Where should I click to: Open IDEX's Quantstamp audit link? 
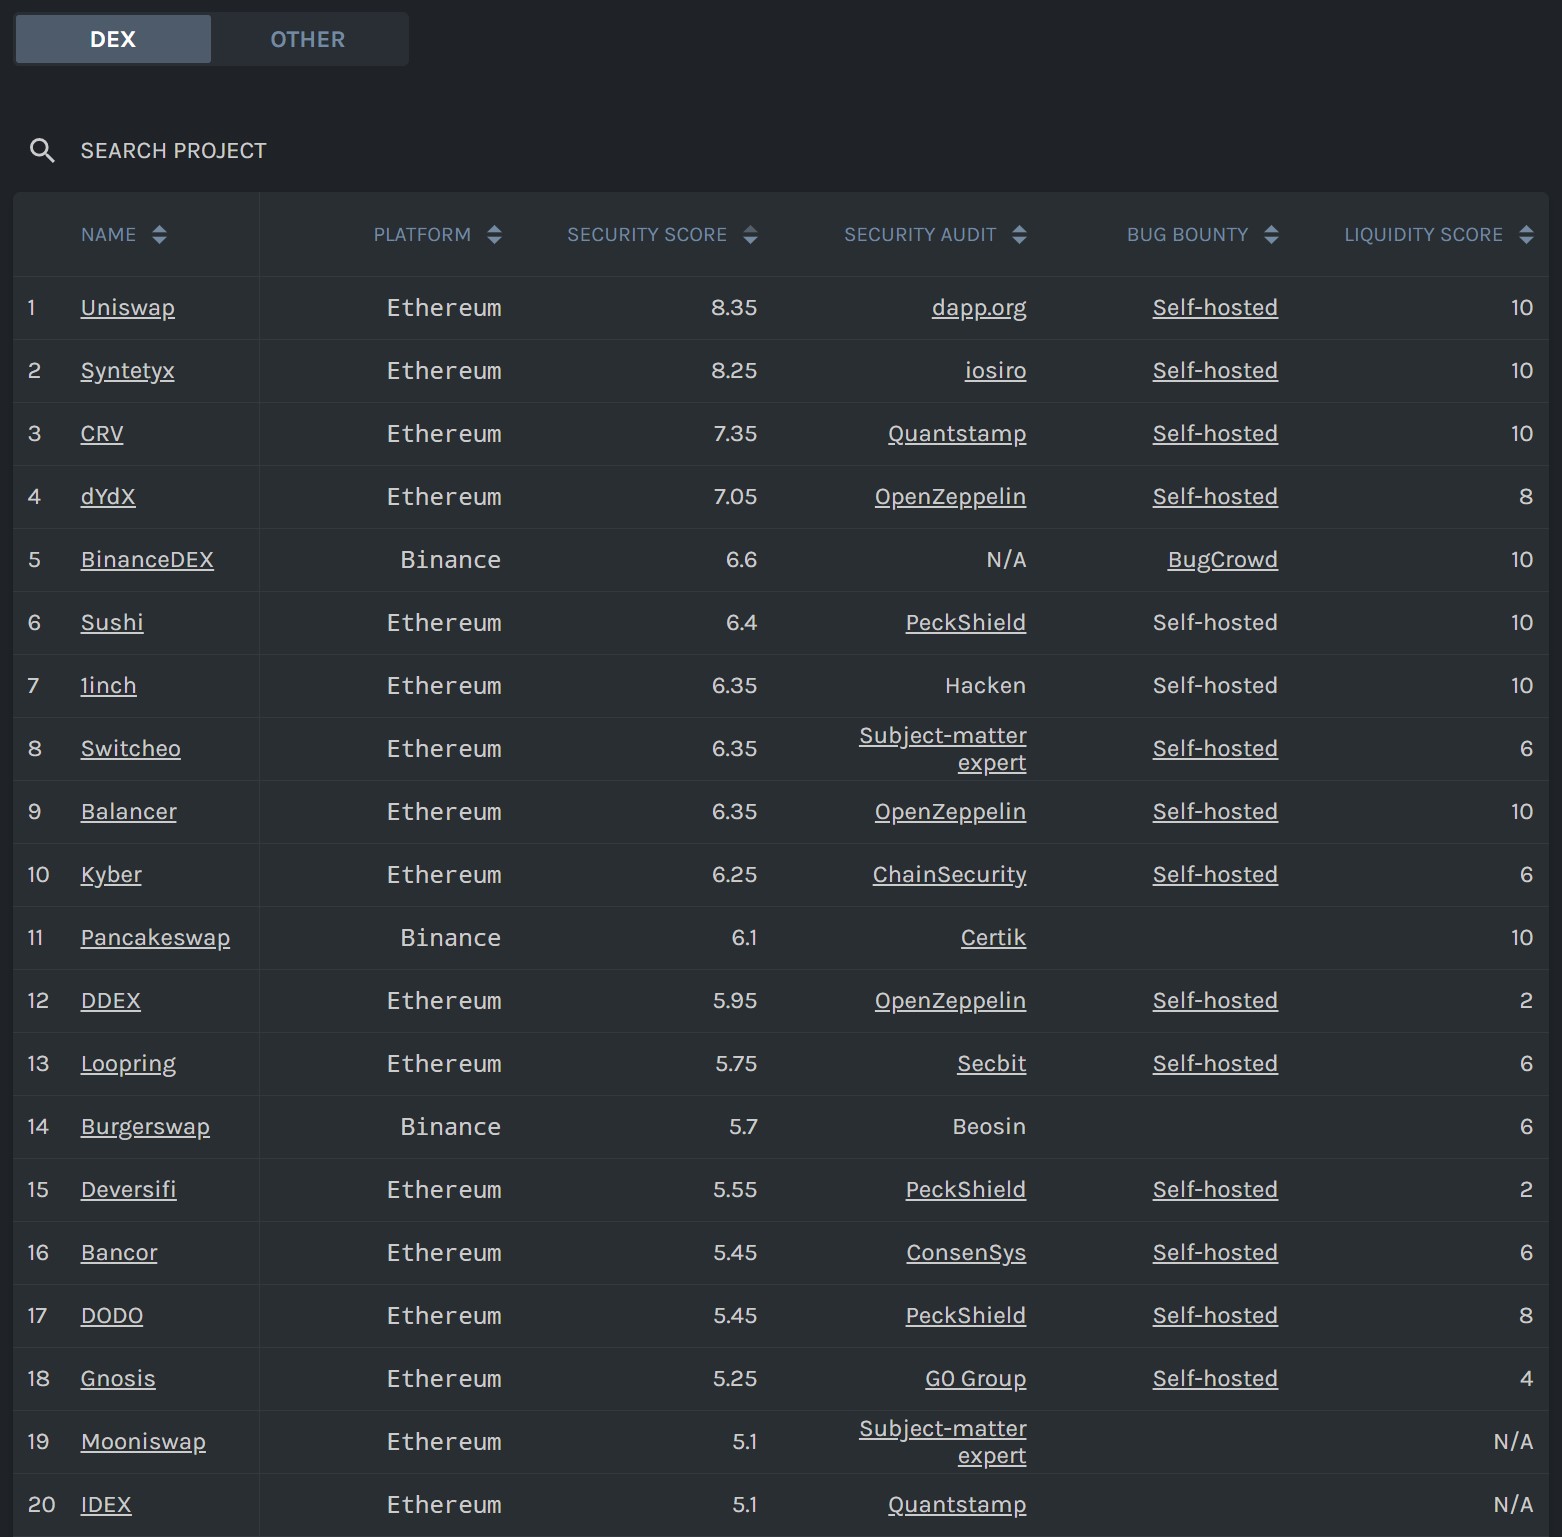click(957, 1505)
